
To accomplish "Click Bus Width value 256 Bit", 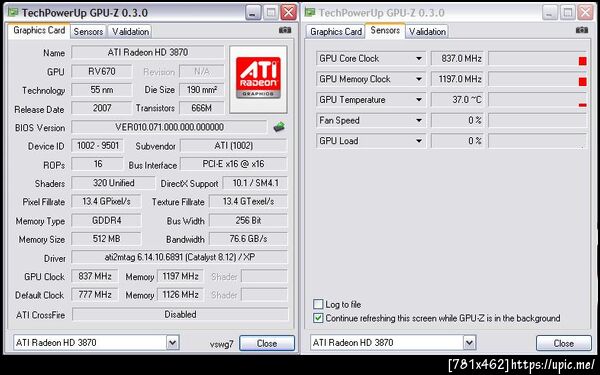I will point(248,220).
